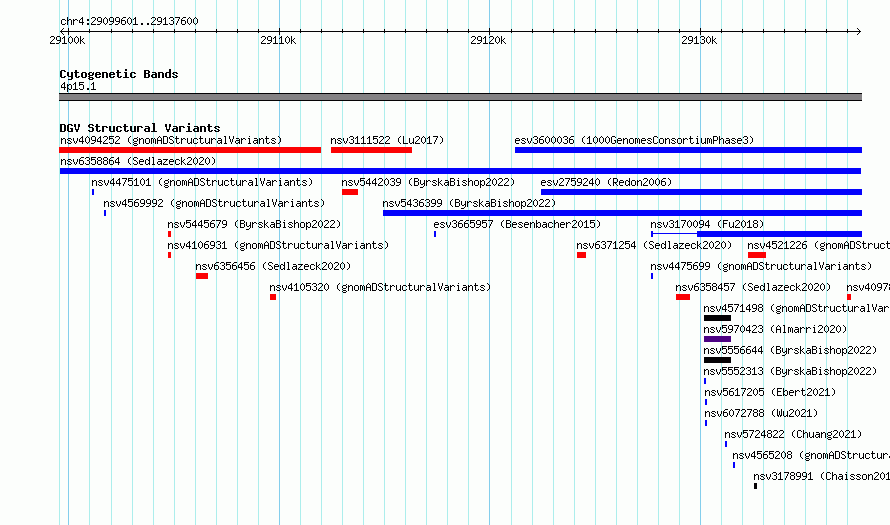Open nsv4106931 gnomAD variant label
The width and height of the screenshot is (890, 525).
(x=278, y=245)
